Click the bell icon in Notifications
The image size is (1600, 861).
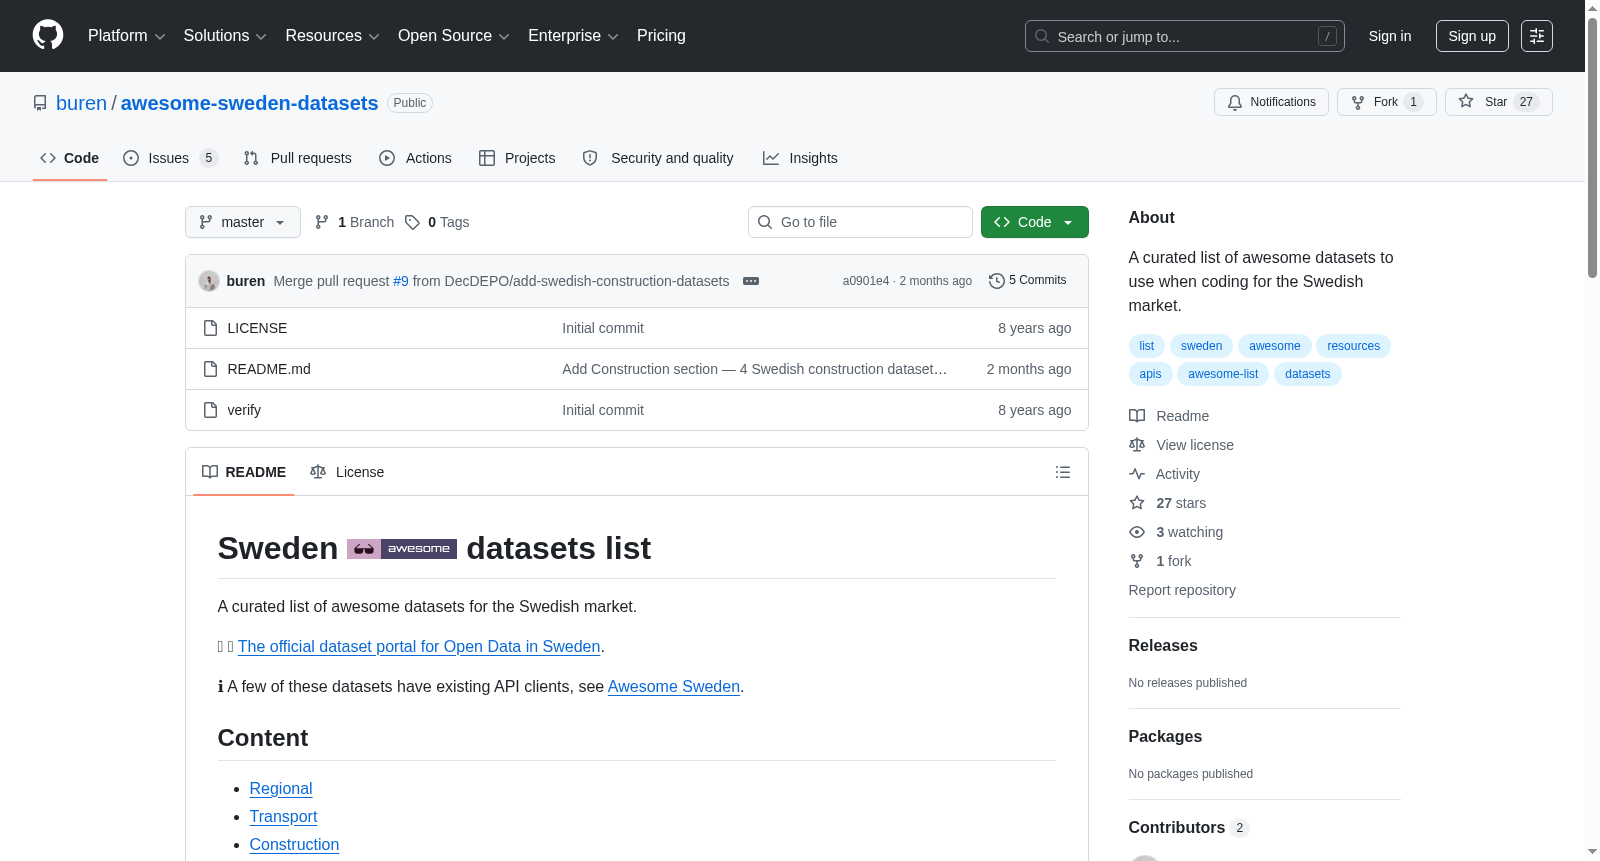(x=1235, y=102)
